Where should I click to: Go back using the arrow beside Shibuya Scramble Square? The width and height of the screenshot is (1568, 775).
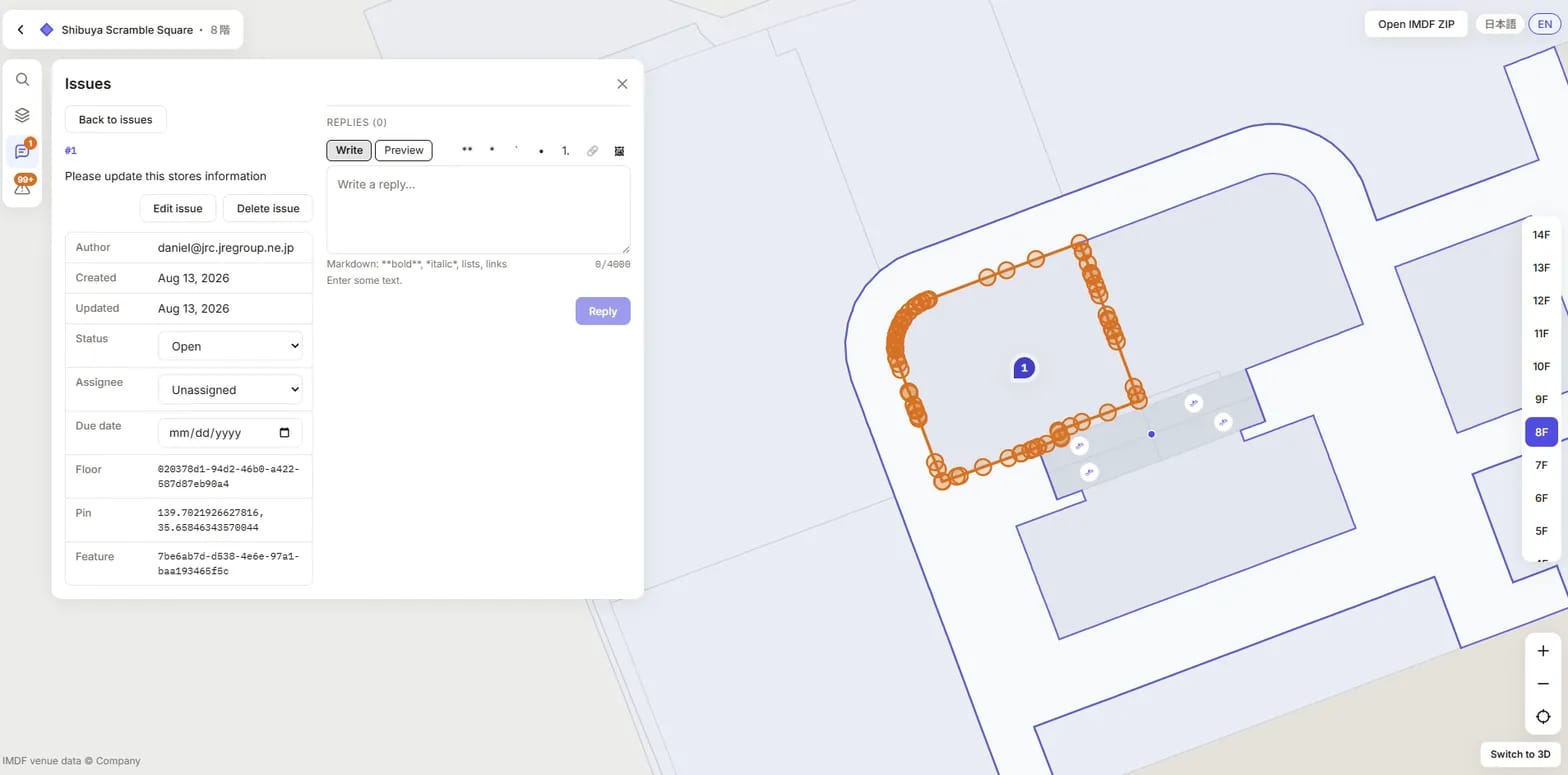[x=21, y=30]
